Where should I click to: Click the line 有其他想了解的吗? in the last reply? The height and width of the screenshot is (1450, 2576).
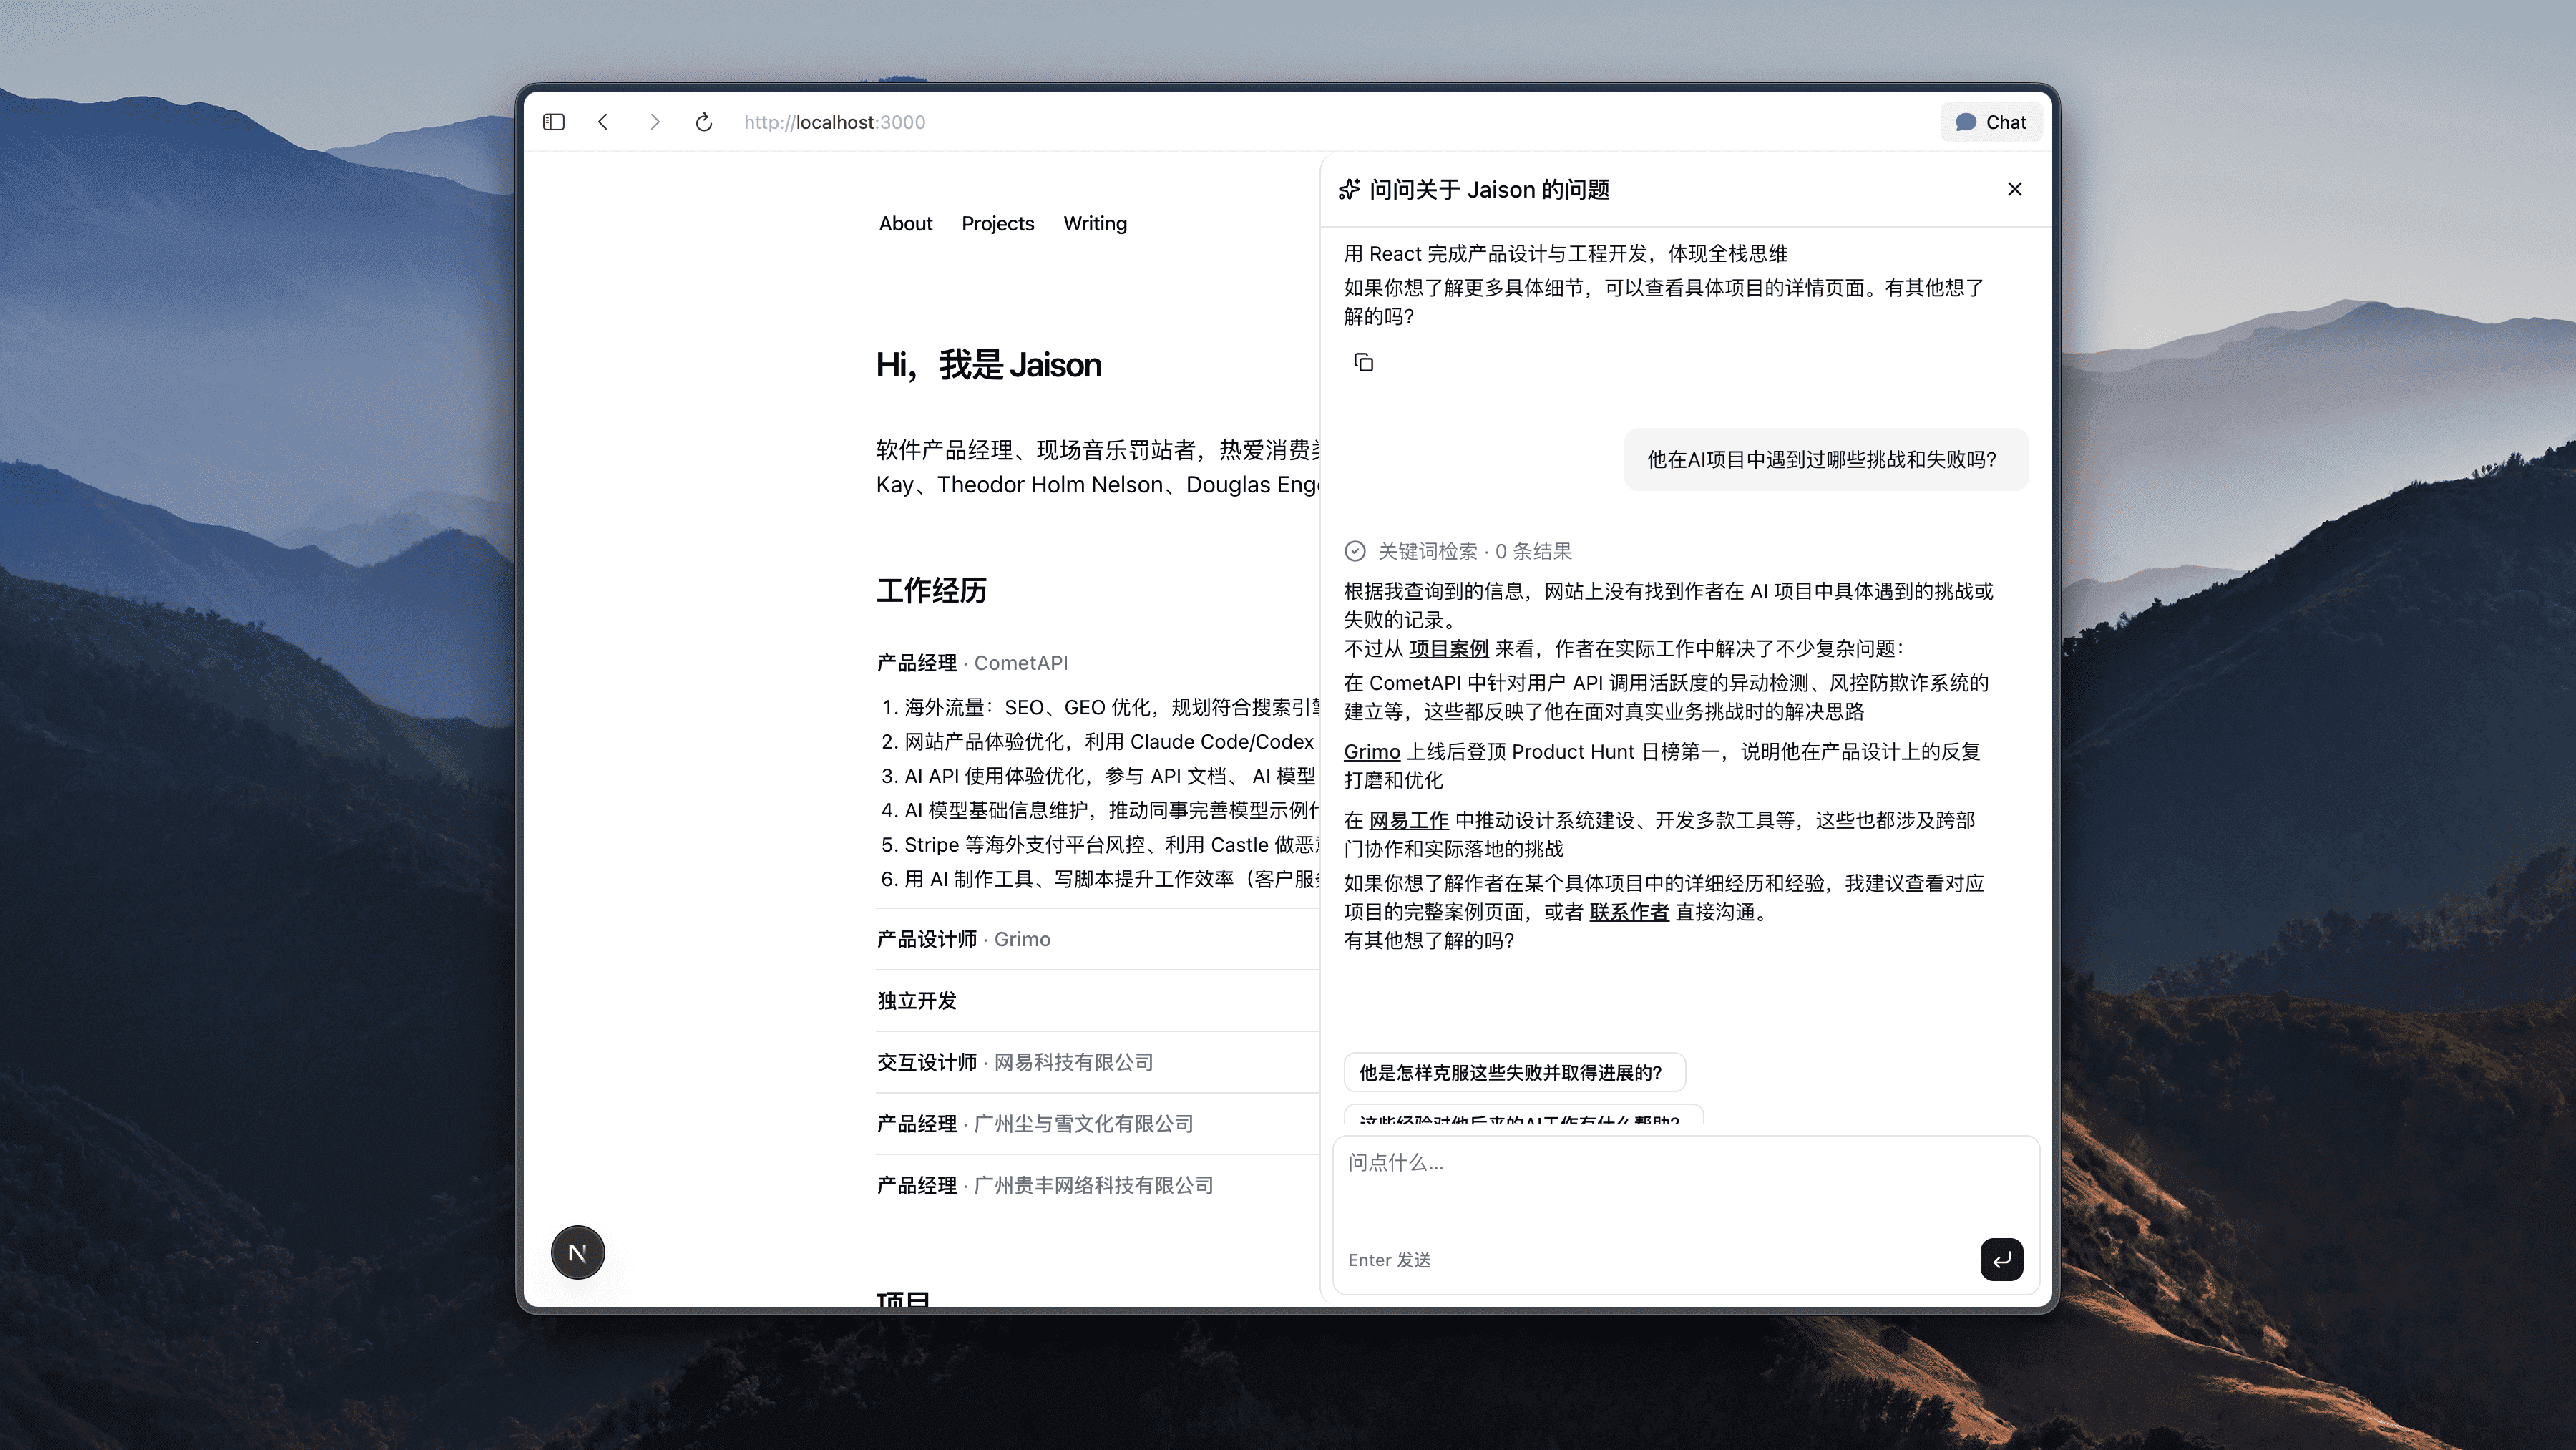(1428, 941)
